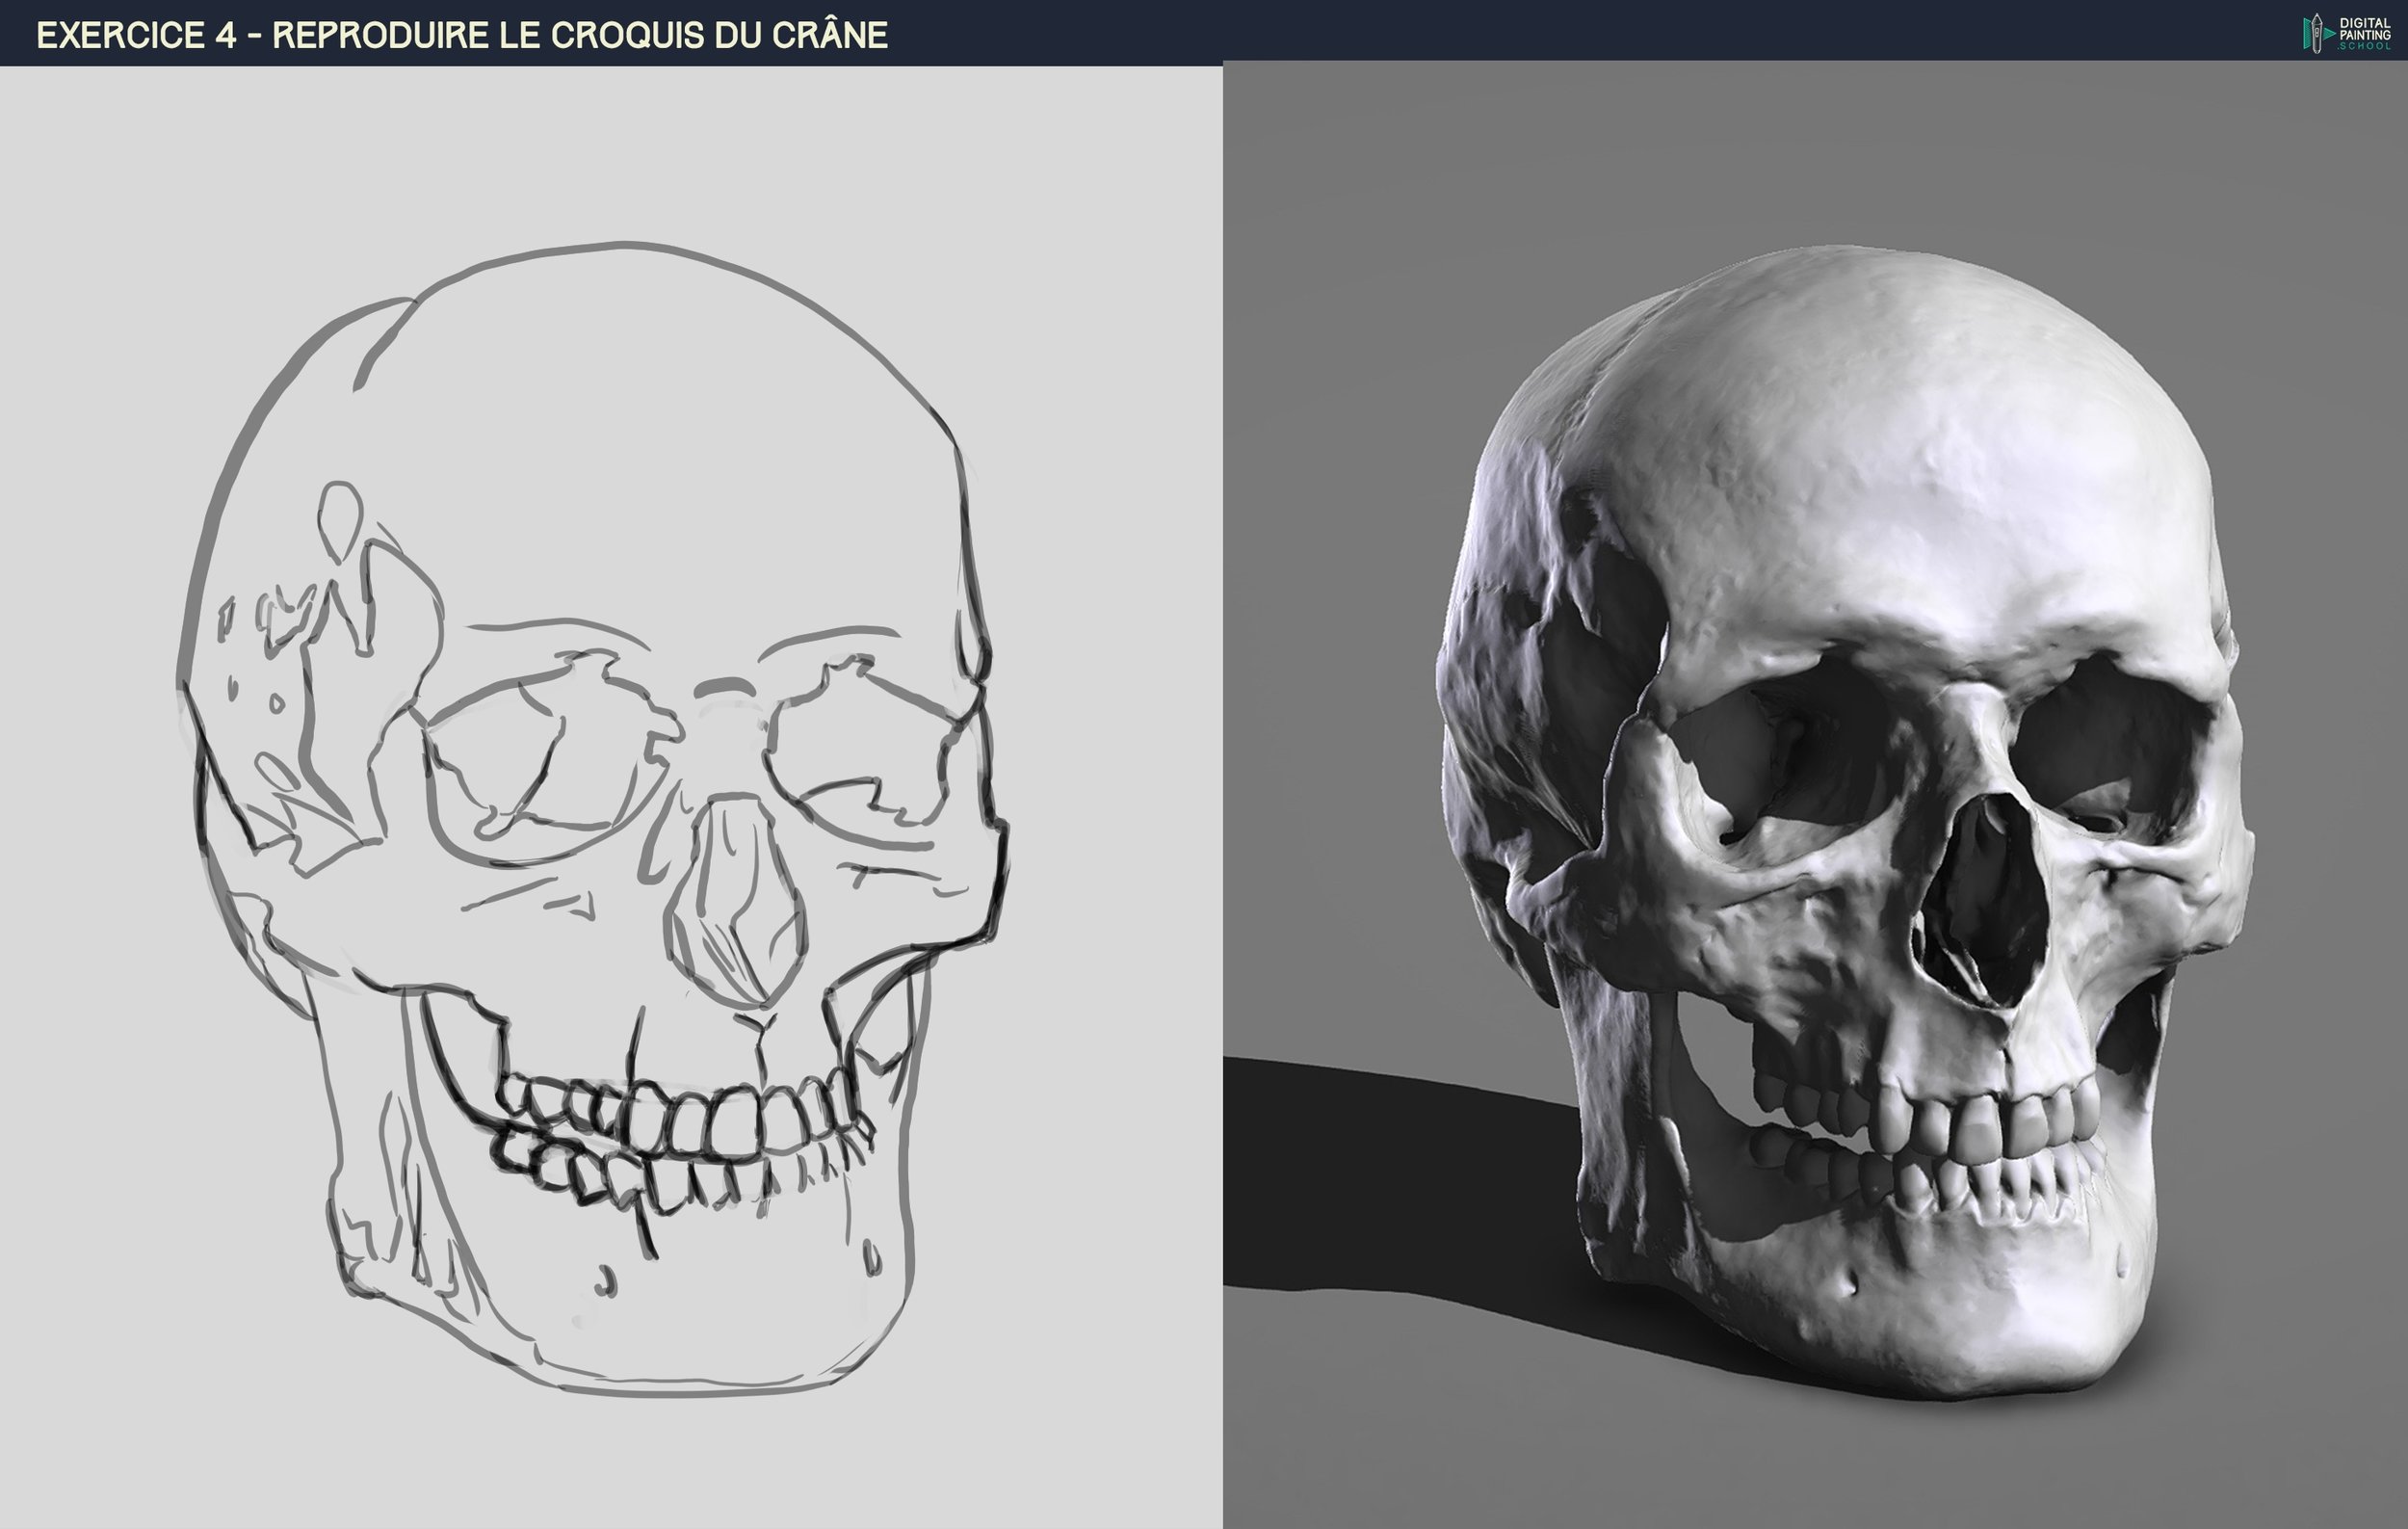
Task: Click the dark blue header bar
Action: [1500, 30]
